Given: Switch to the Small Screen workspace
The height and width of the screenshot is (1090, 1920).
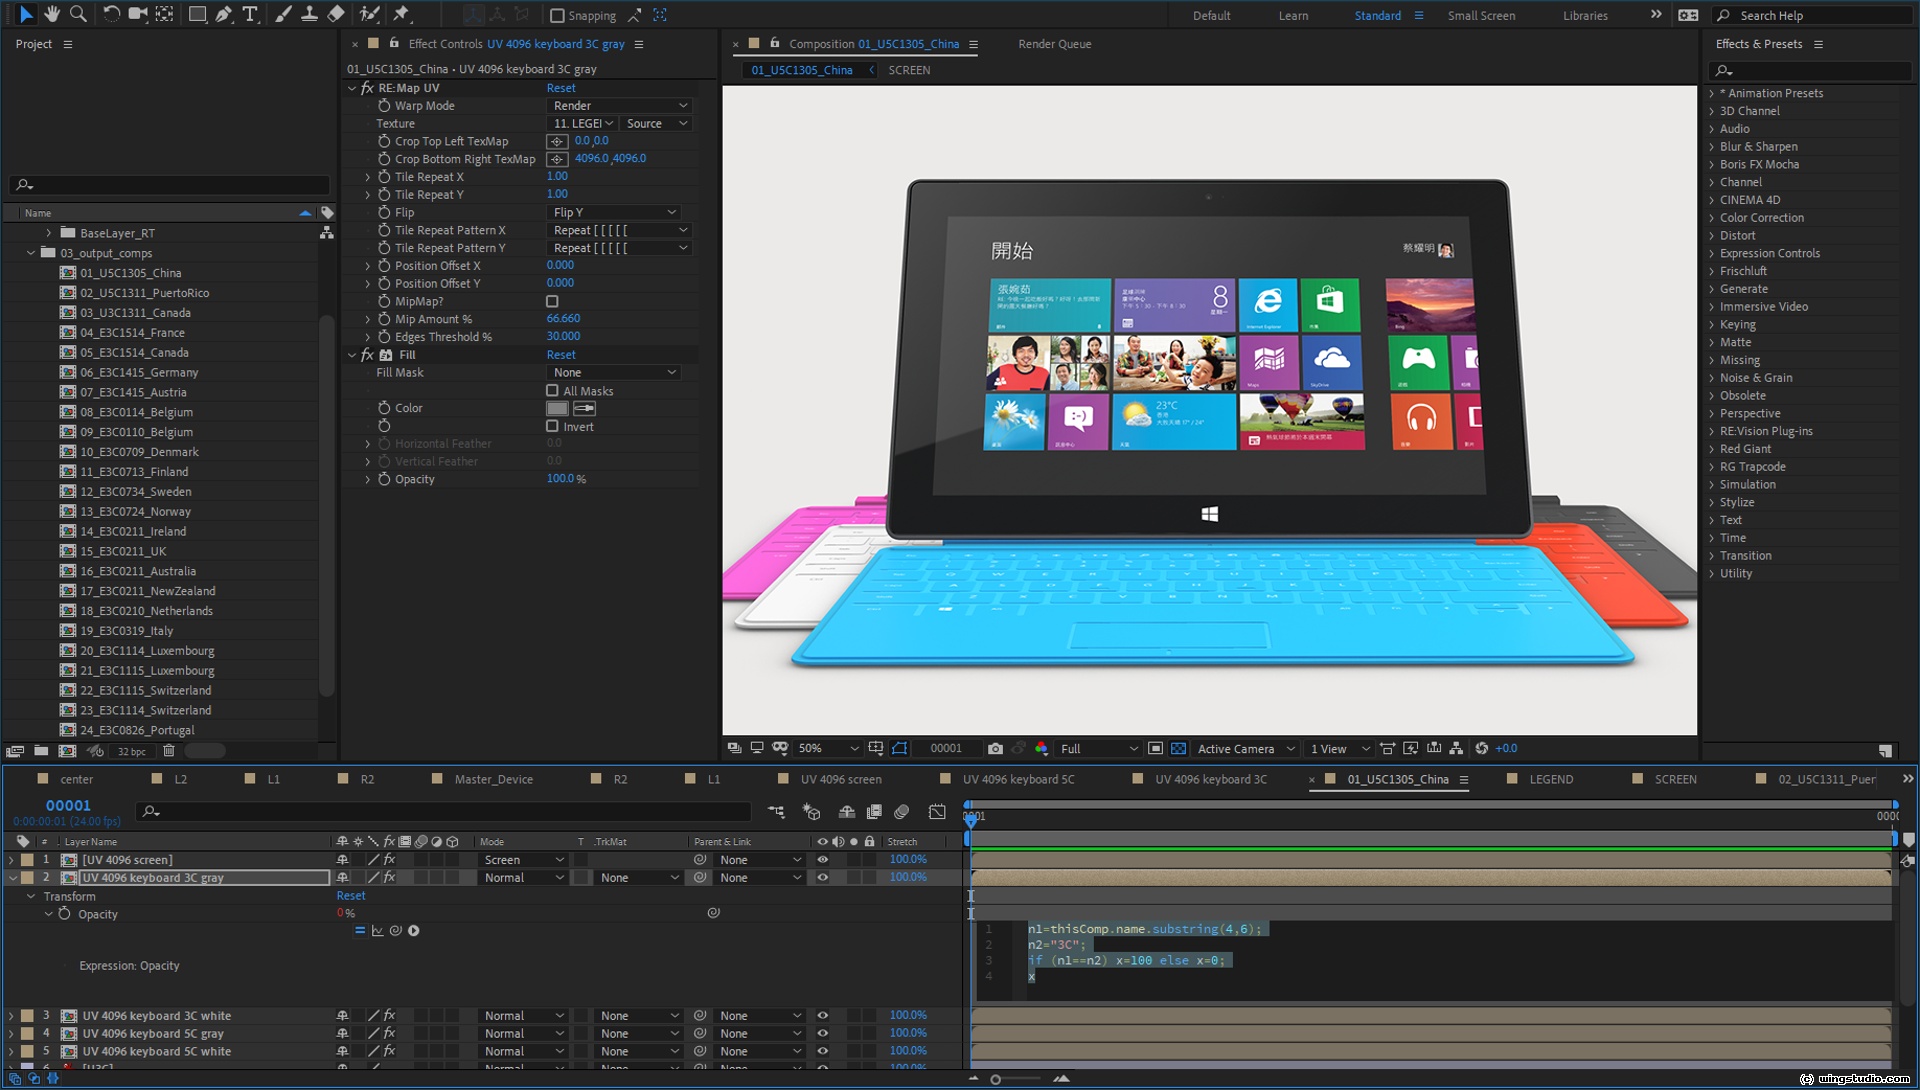Looking at the screenshot, I should pos(1481,16).
